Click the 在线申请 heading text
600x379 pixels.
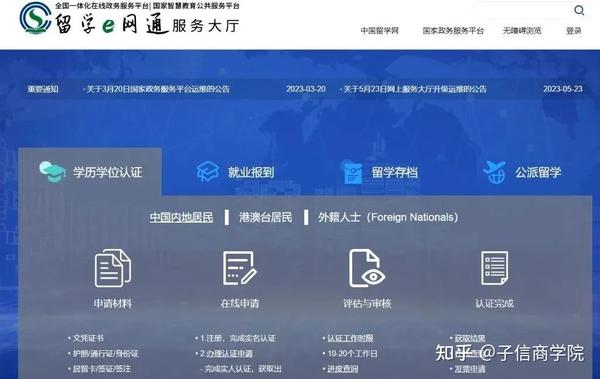(x=240, y=304)
